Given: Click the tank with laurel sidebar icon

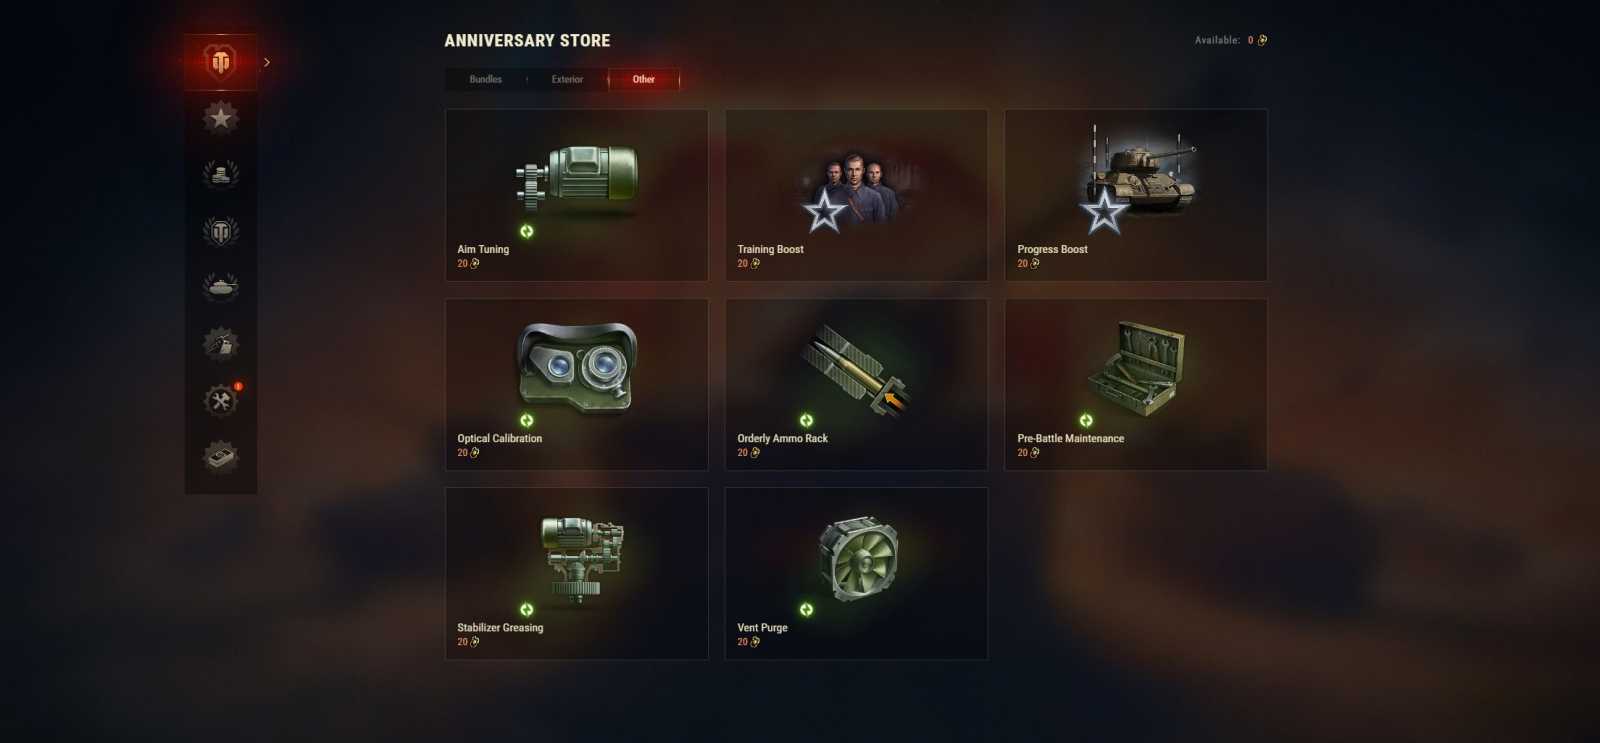Looking at the screenshot, I should pyautogui.click(x=221, y=287).
